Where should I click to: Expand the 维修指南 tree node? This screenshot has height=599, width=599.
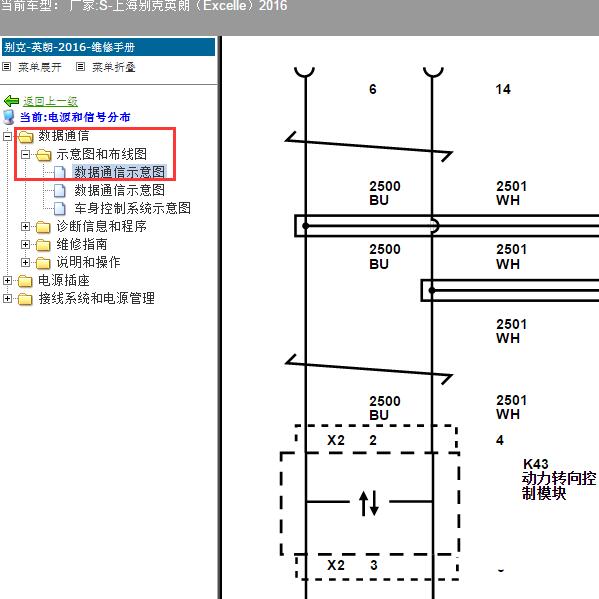pyautogui.click(x=25, y=244)
